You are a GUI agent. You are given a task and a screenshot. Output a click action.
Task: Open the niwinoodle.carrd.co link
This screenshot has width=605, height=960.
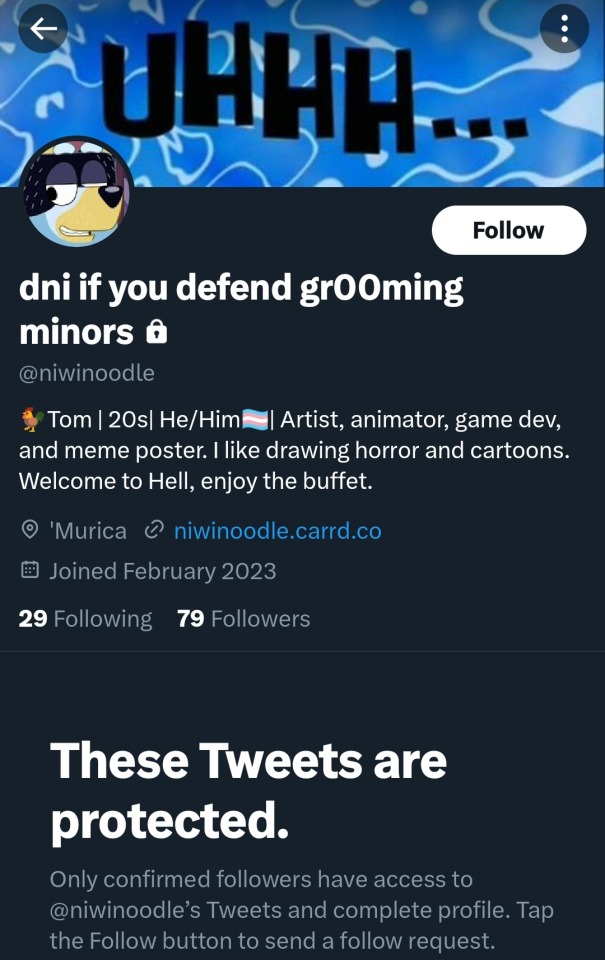click(x=277, y=530)
